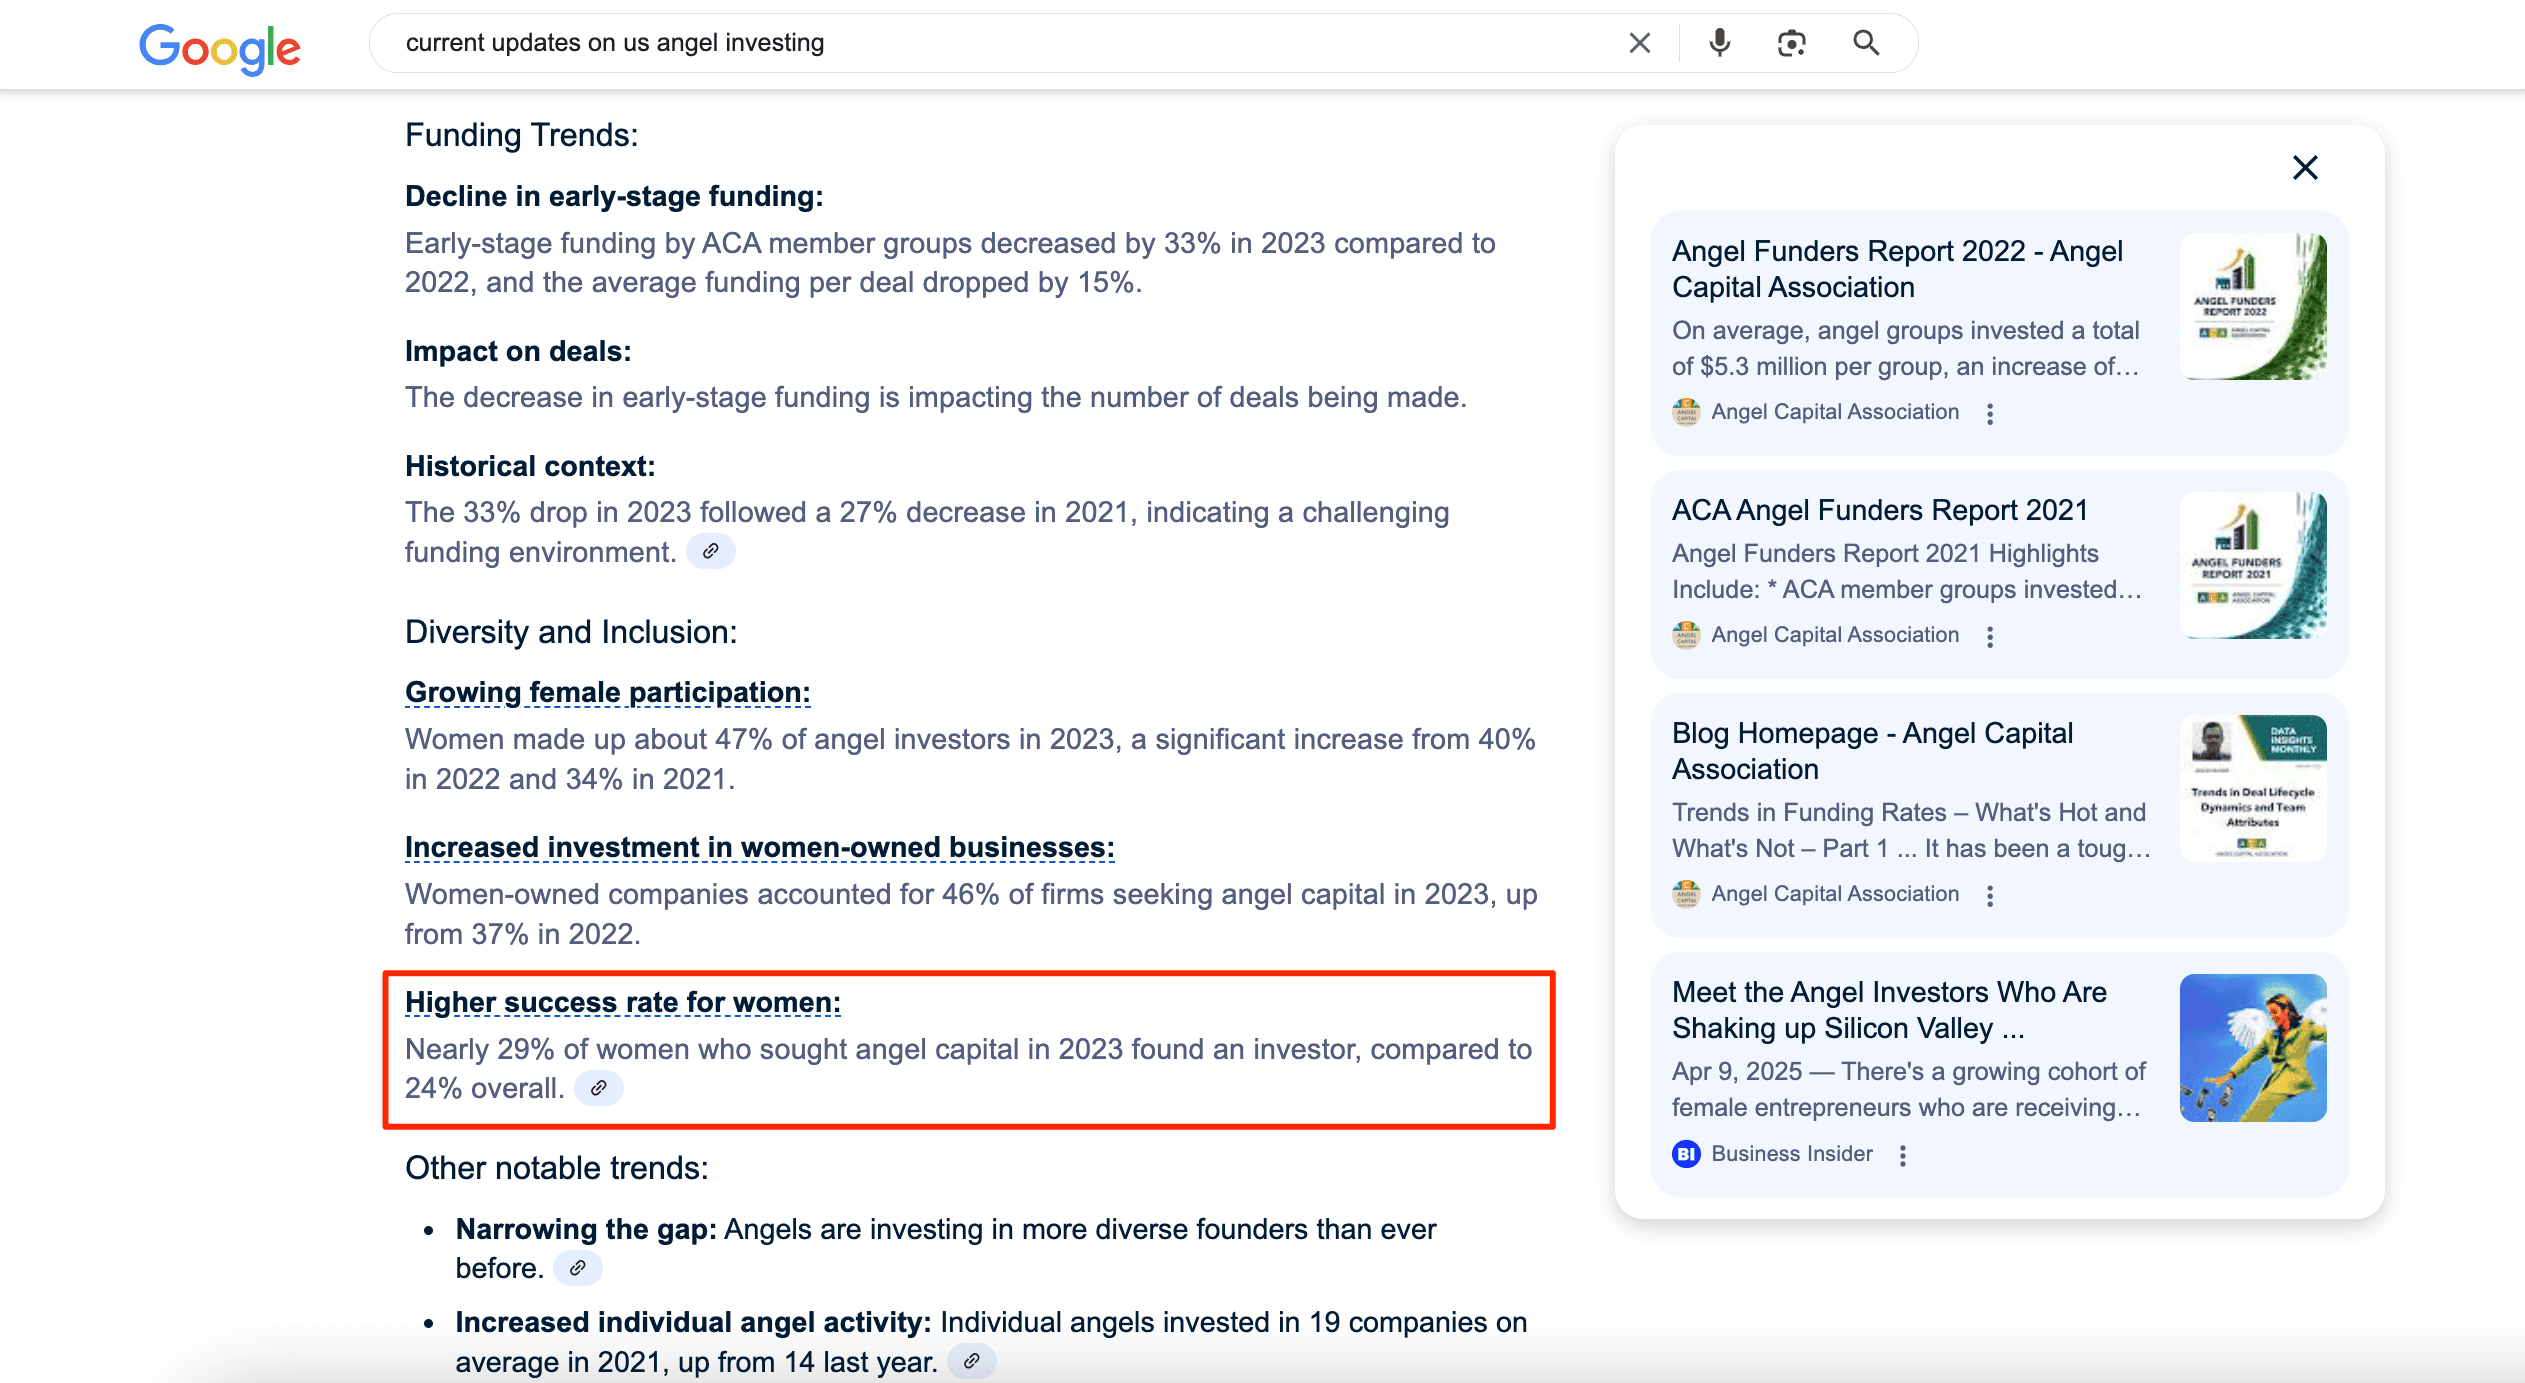
Task: Open options menu for Angel Funders Report 2022
Action: (x=1990, y=414)
